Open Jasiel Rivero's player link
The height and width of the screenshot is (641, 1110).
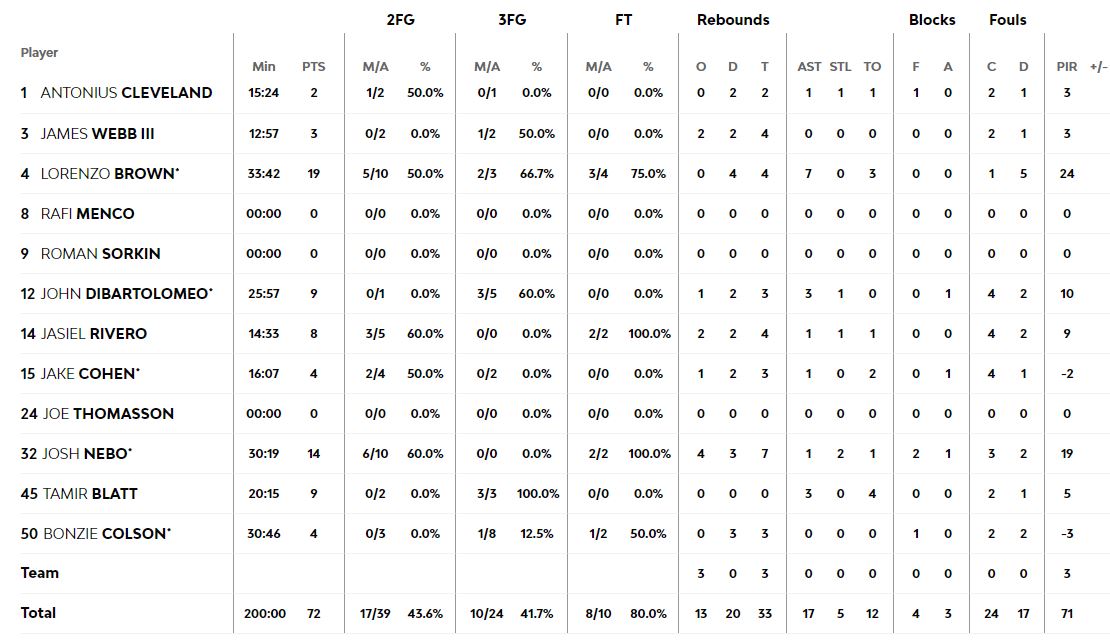(94, 333)
